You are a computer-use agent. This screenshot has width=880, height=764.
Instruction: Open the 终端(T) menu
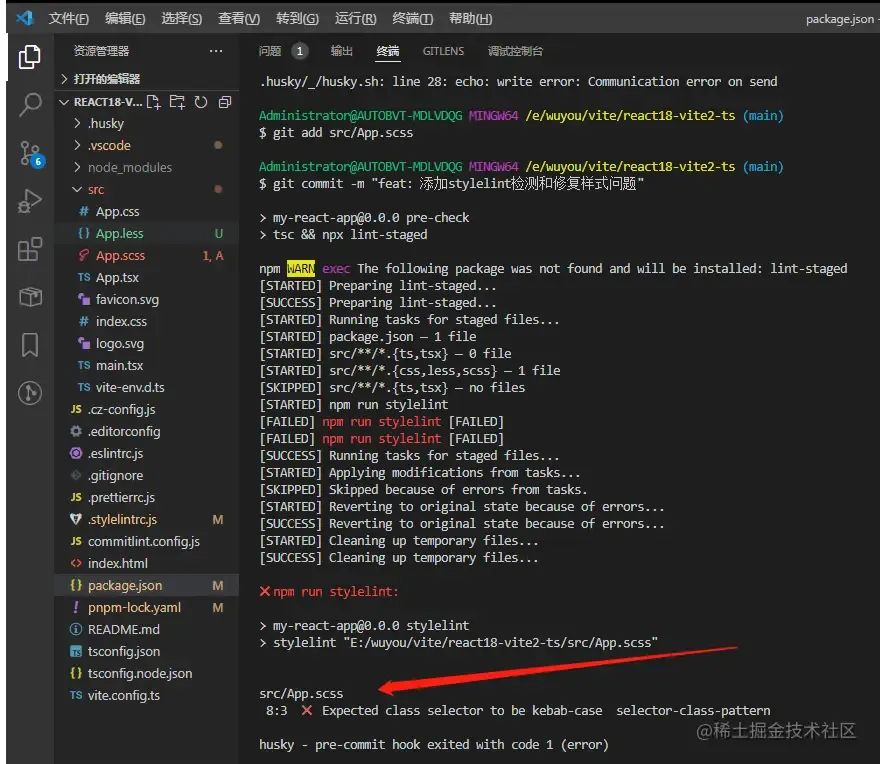coord(412,19)
